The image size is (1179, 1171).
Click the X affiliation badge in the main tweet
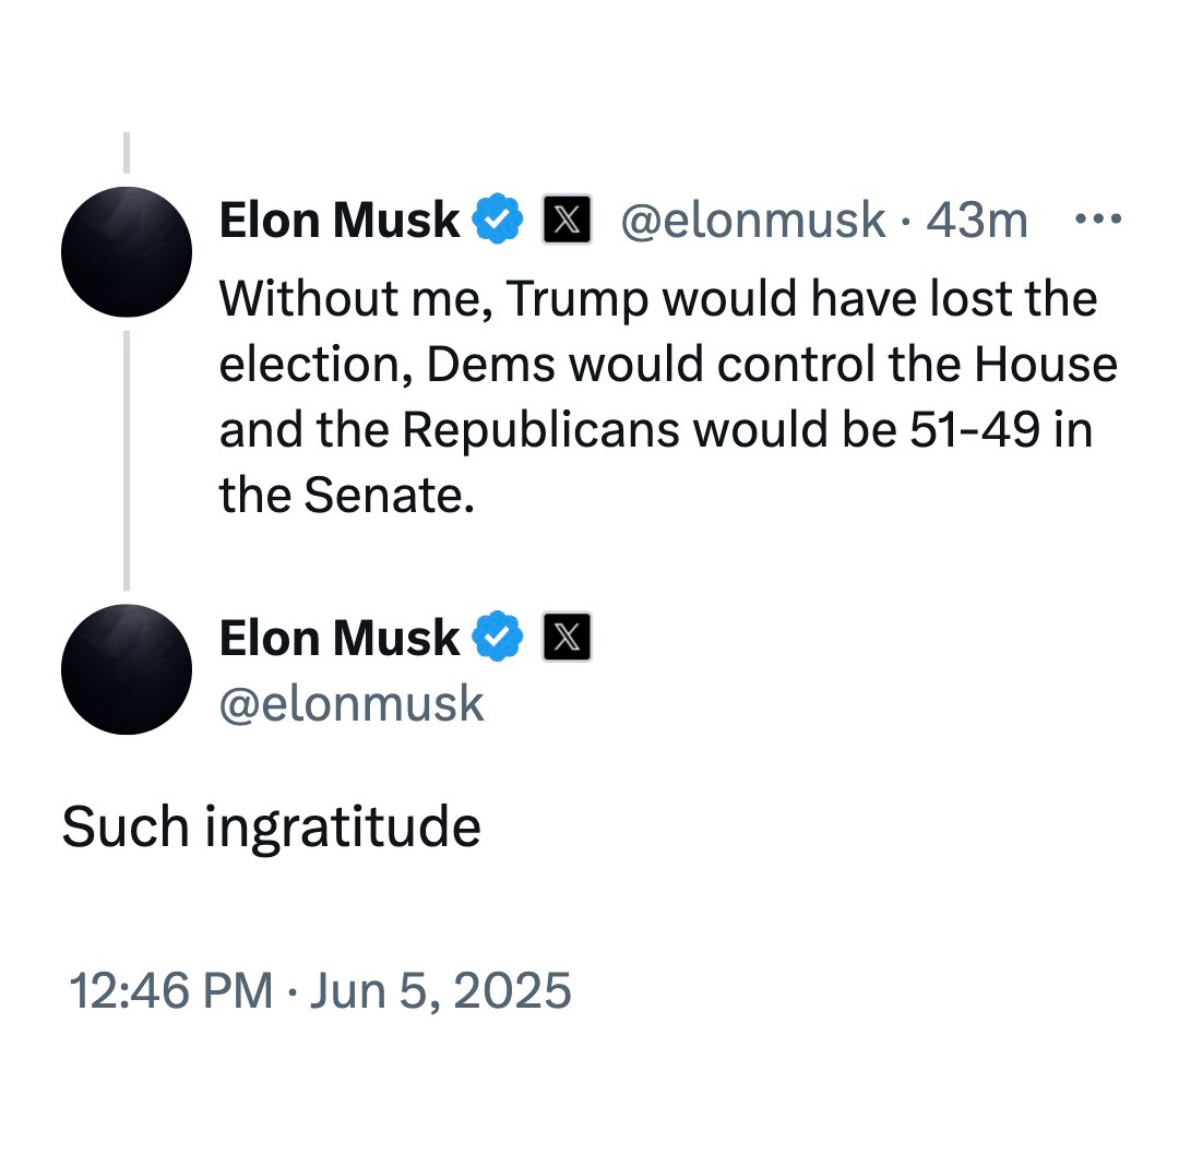pyautogui.click(x=566, y=637)
